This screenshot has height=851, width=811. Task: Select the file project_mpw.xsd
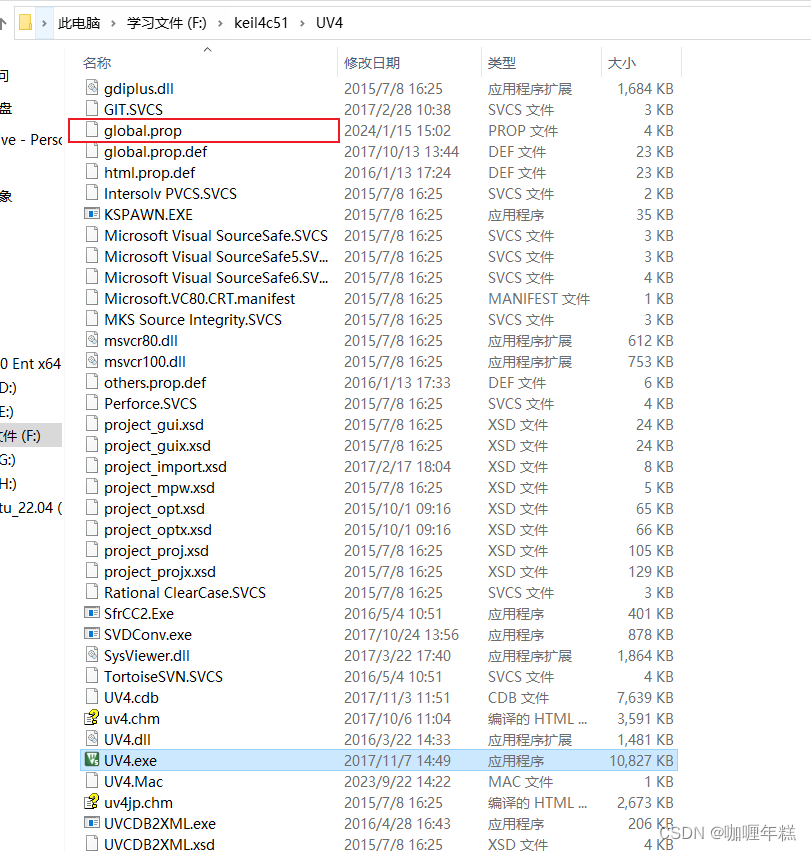coord(160,488)
